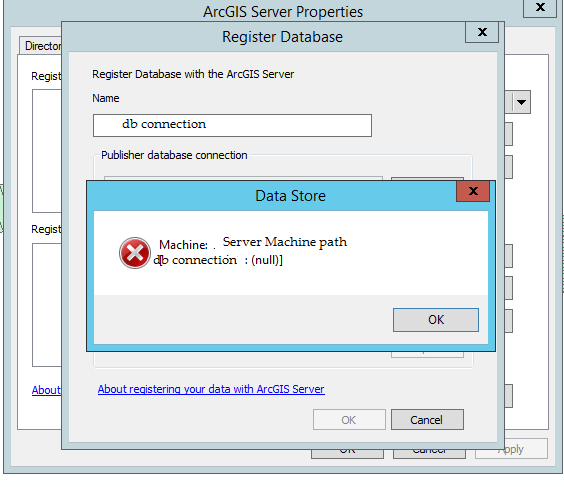Cancel the Register Database dialog
The width and height of the screenshot is (564, 487).
(x=427, y=419)
